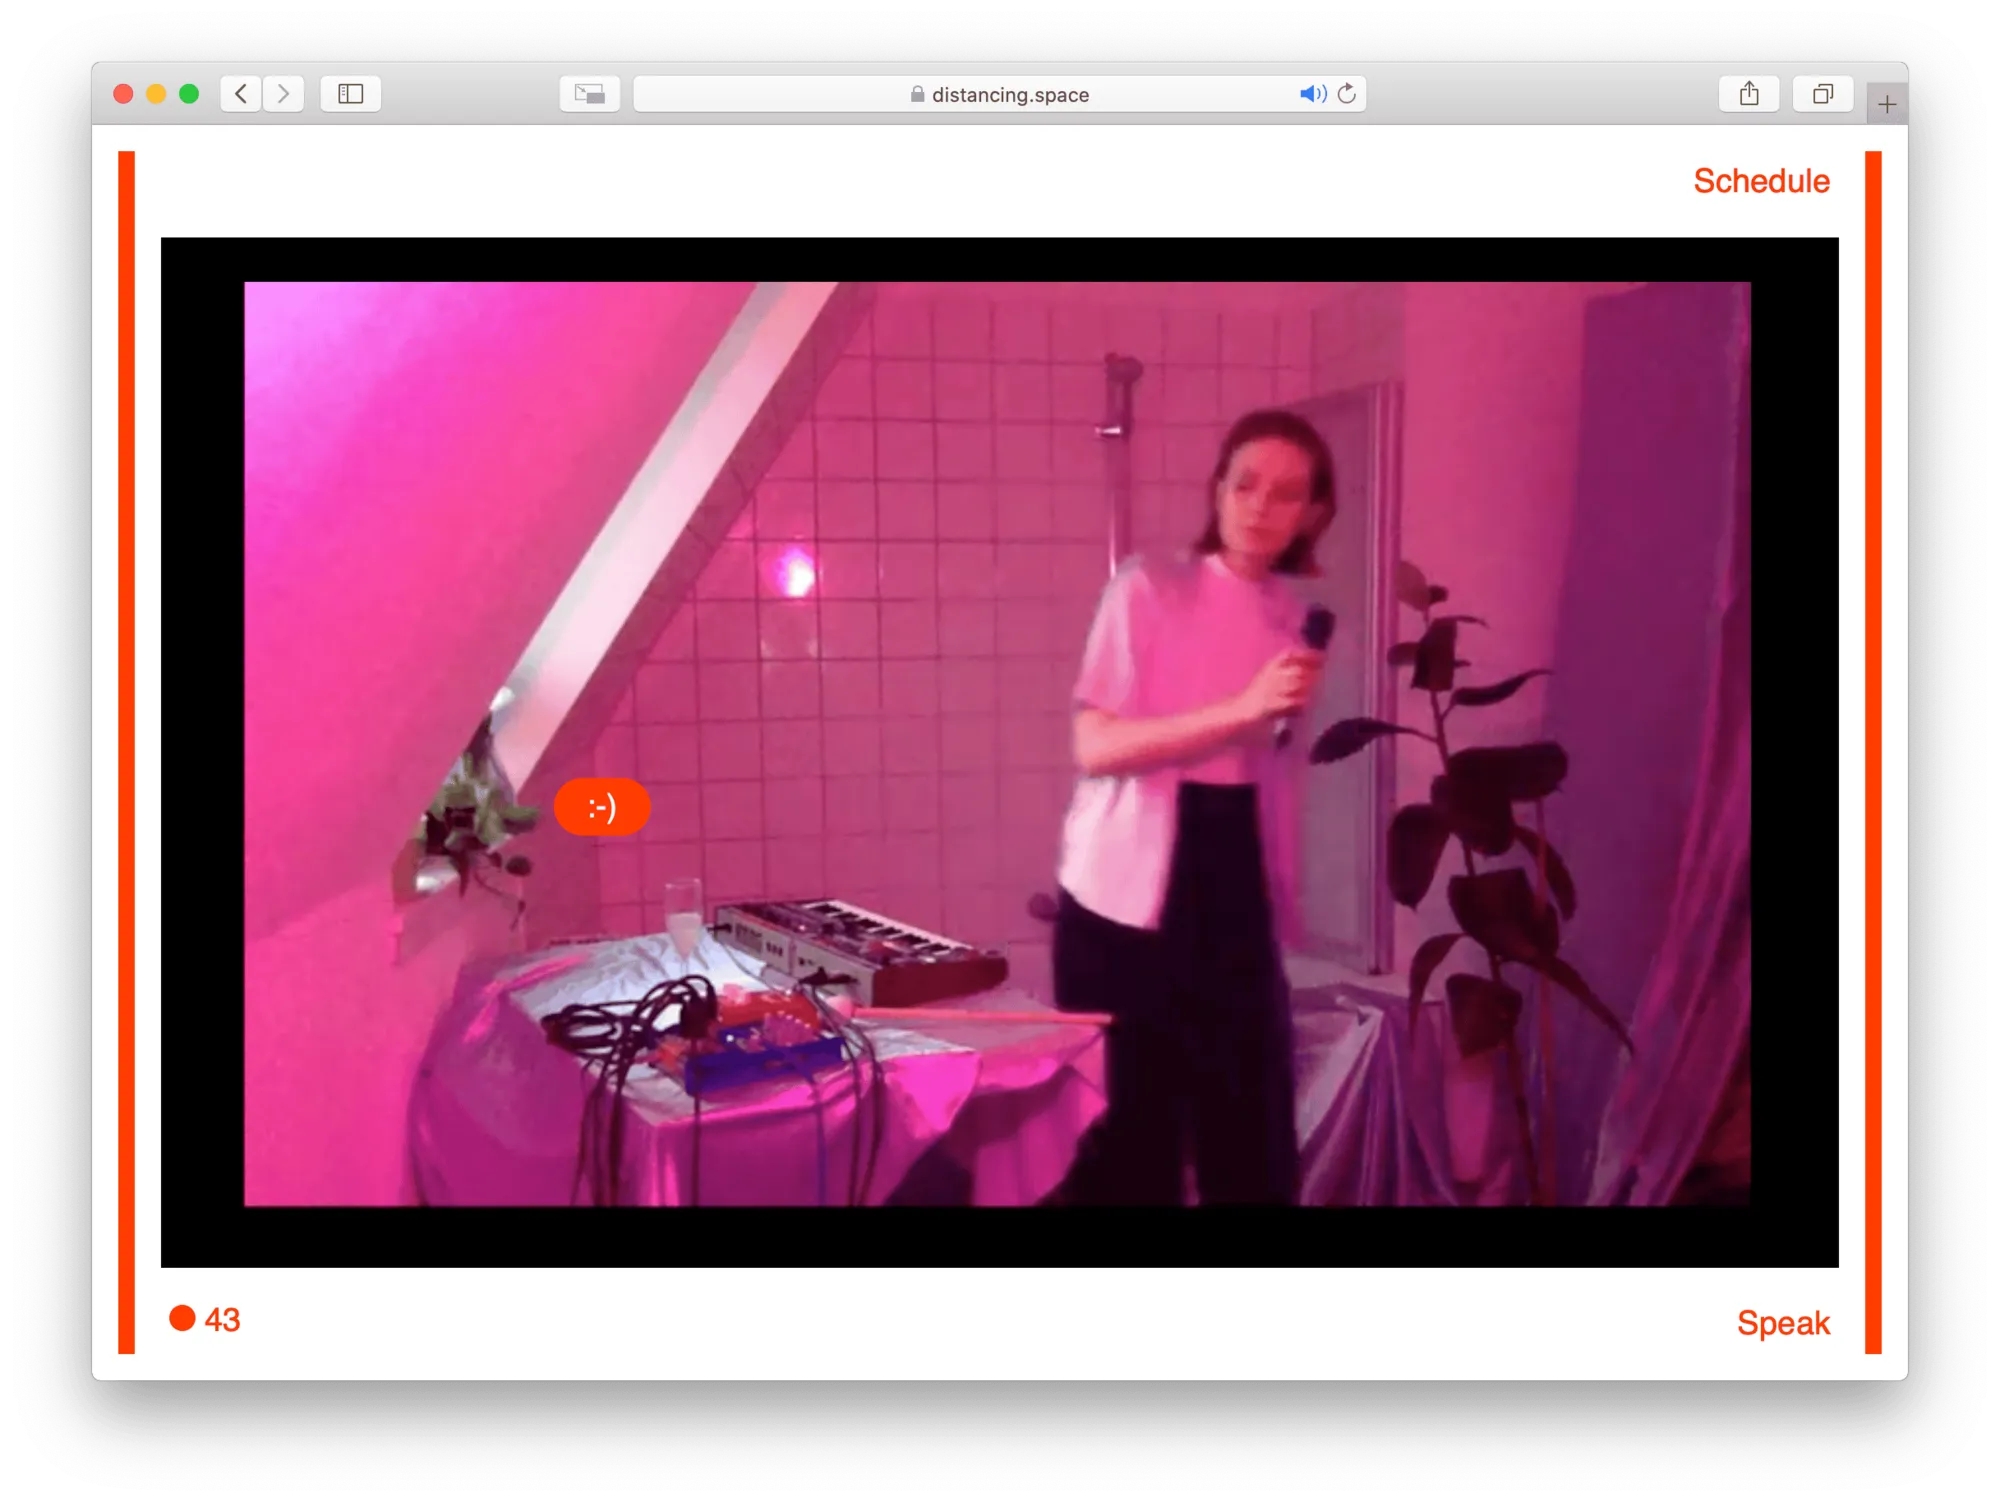Open a new tab with plus button
This screenshot has width=2000, height=1502.
tap(1886, 104)
